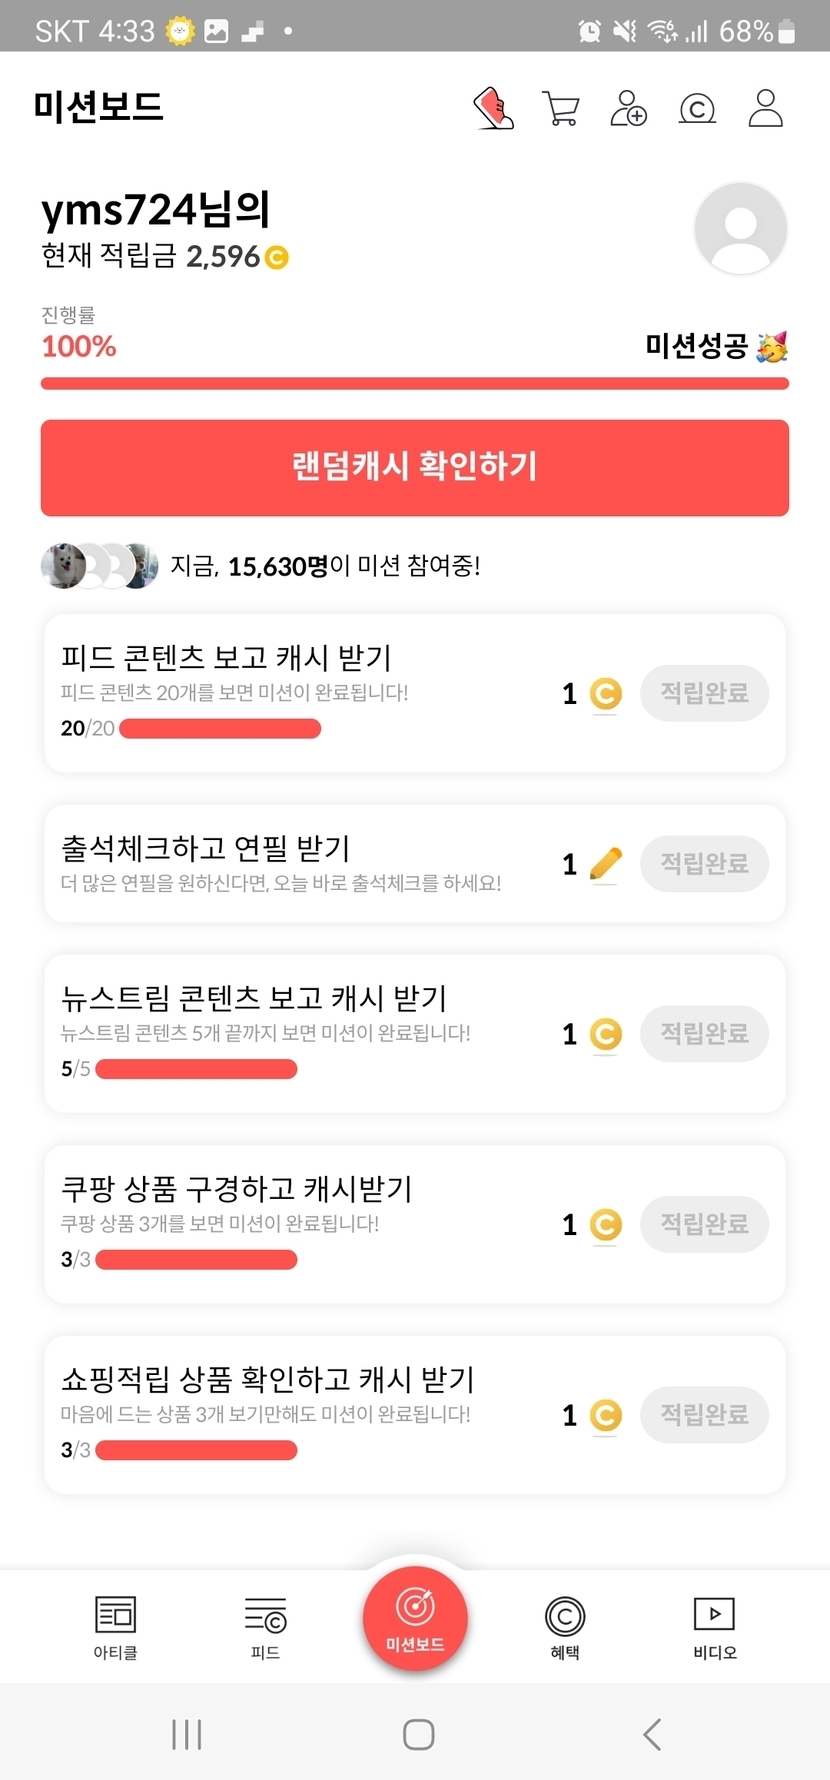The image size is (830, 1780).
Task: Open the 뉴스트림 콘텐츠 보고 캐시 받기 mission
Action: click(300, 1032)
